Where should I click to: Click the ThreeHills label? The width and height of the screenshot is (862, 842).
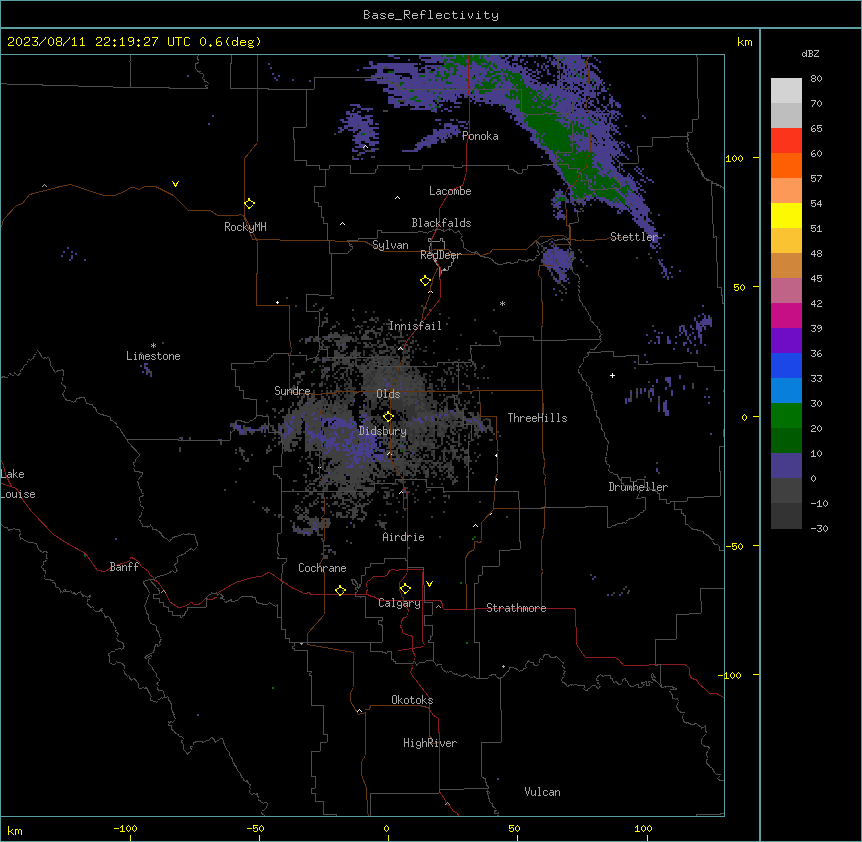coord(537,418)
